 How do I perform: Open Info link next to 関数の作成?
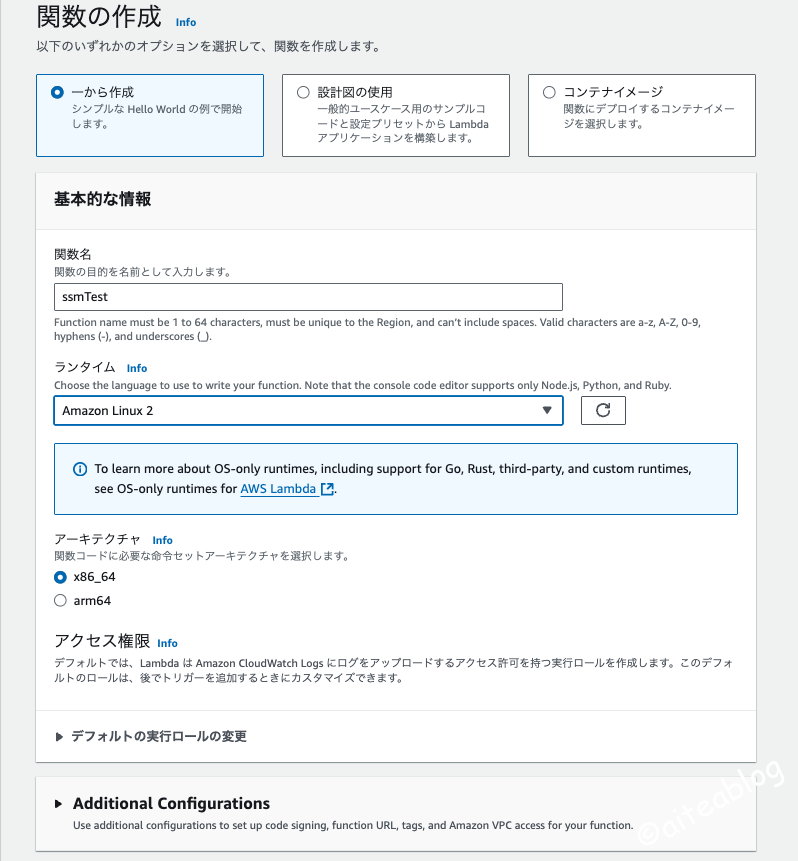tap(186, 21)
